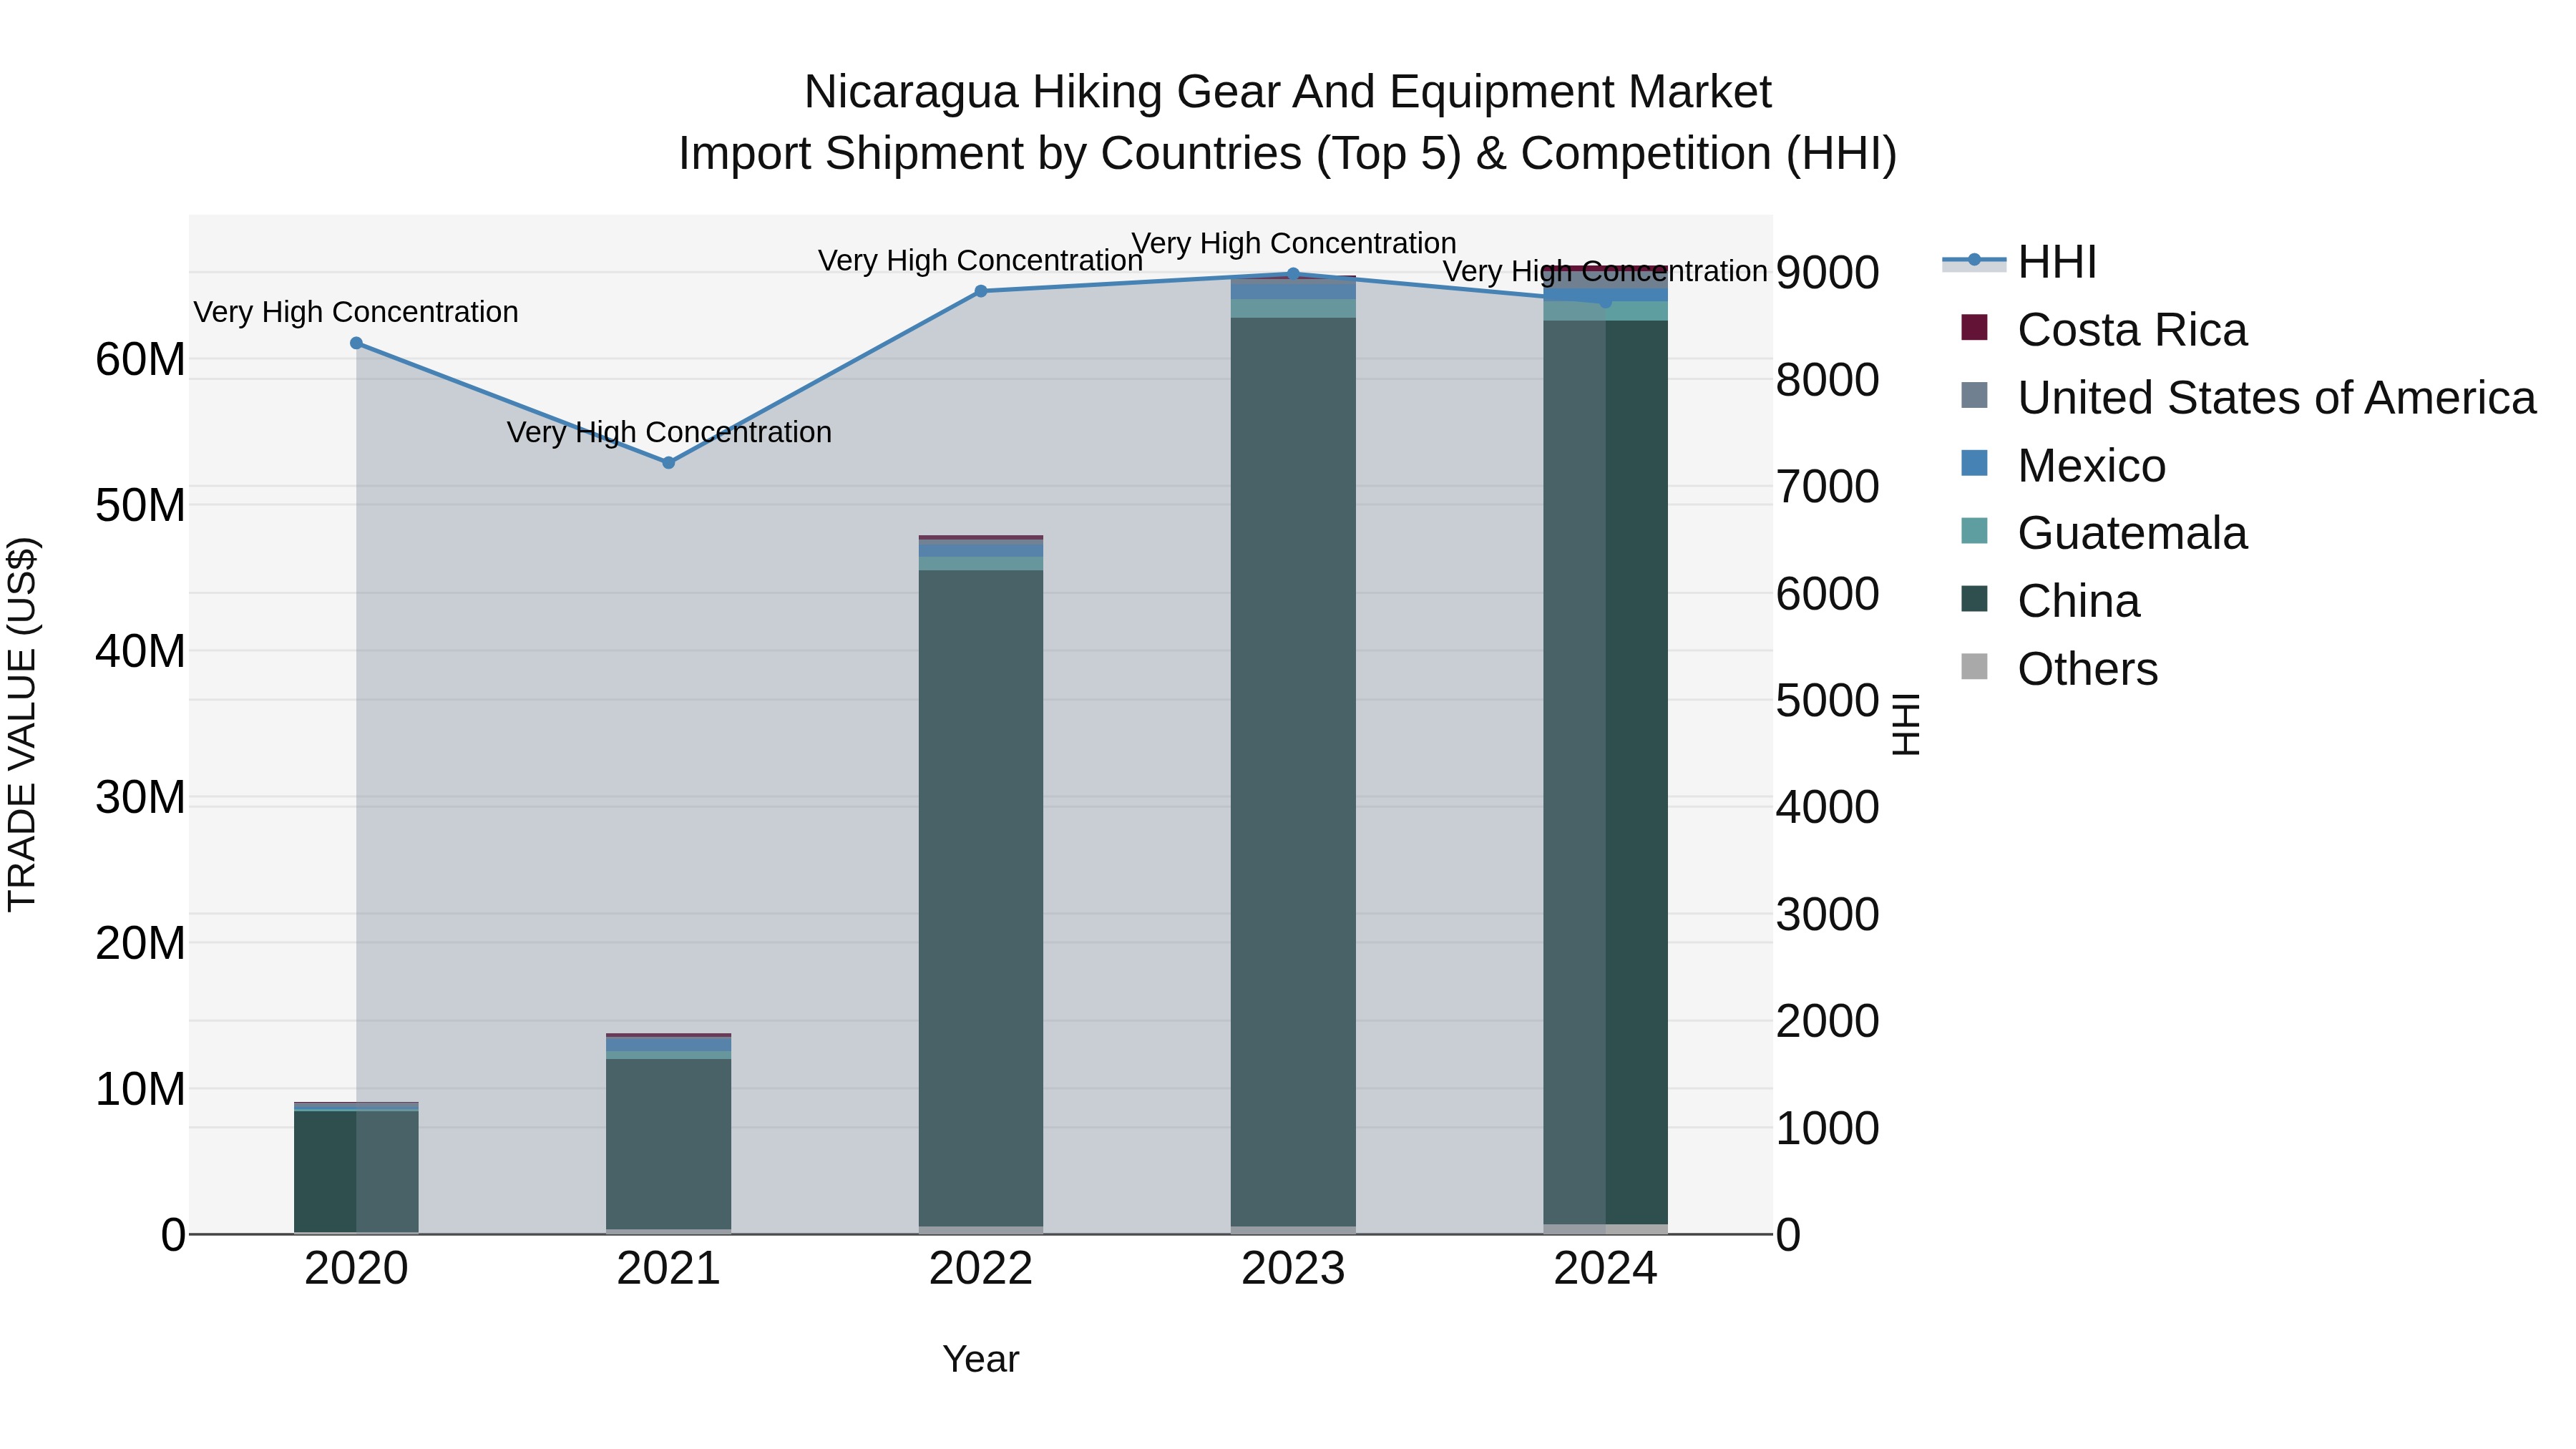Click the 2020 Very High Concentration annotation
The width and height of the screenshot is (2576, 1449).
[x=356, y=312]
